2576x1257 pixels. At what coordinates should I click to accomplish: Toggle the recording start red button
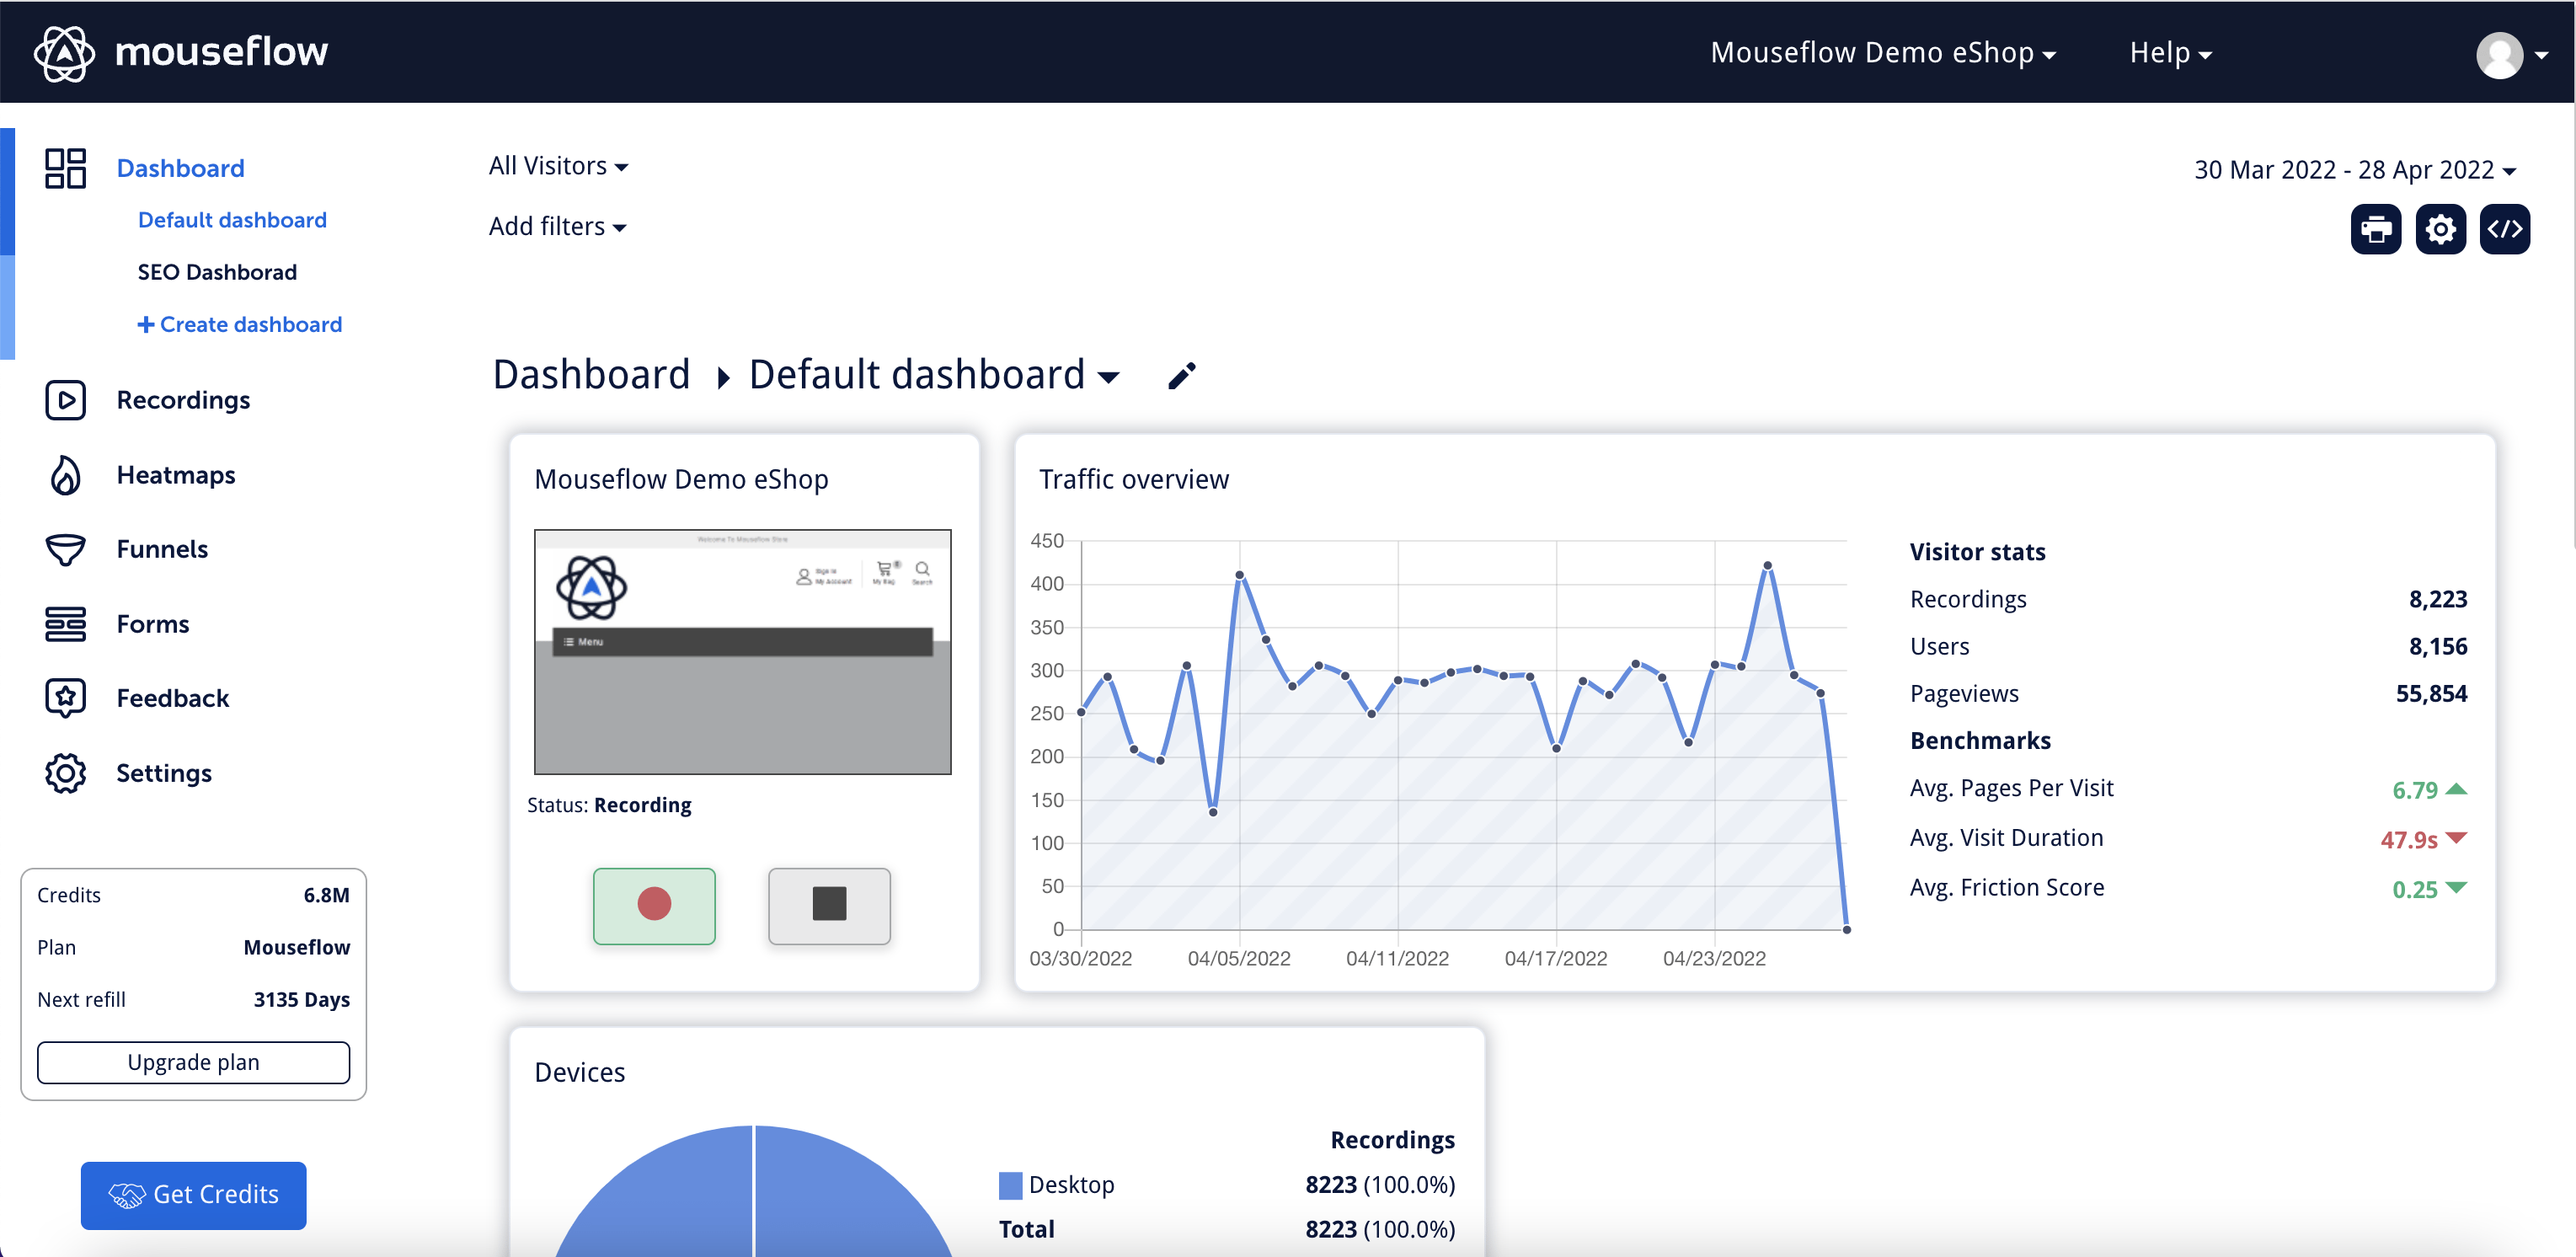657,901
